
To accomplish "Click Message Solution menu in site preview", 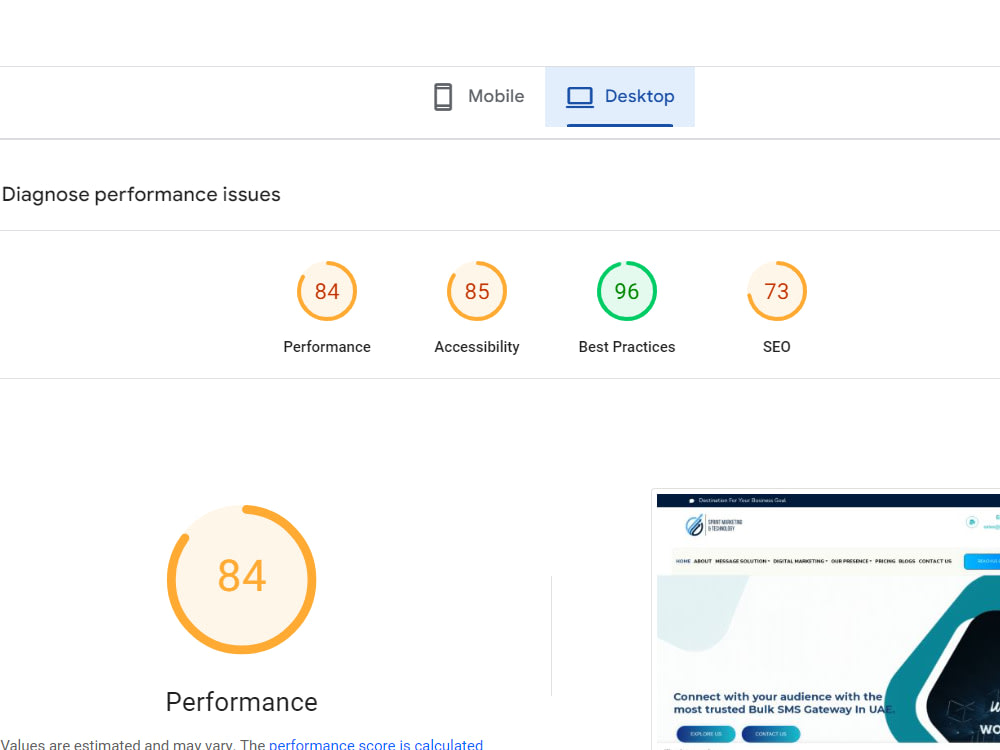I will [x=742, y=561].
